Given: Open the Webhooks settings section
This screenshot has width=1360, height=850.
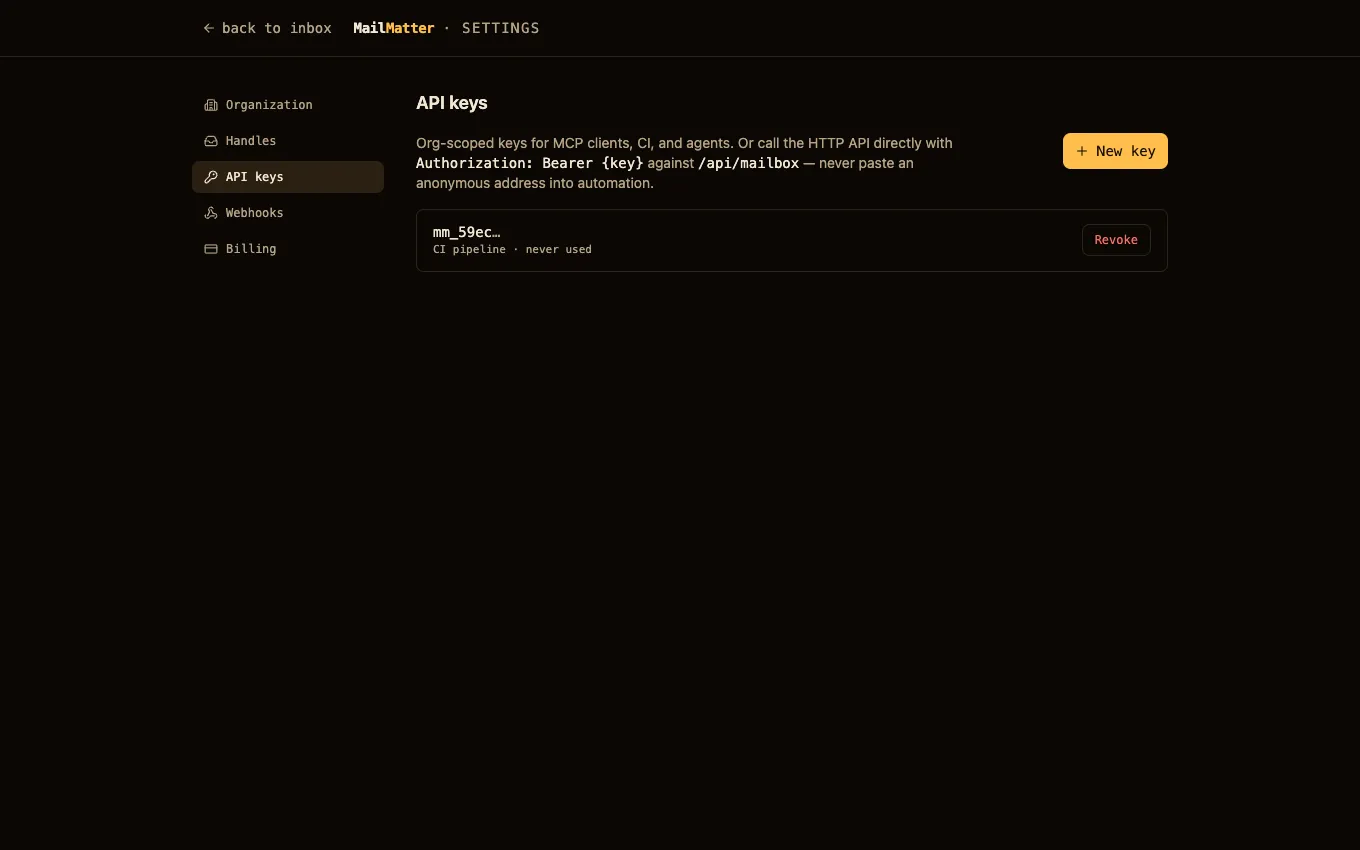Looking at the screenshot, I should click(x=288, y=213).
